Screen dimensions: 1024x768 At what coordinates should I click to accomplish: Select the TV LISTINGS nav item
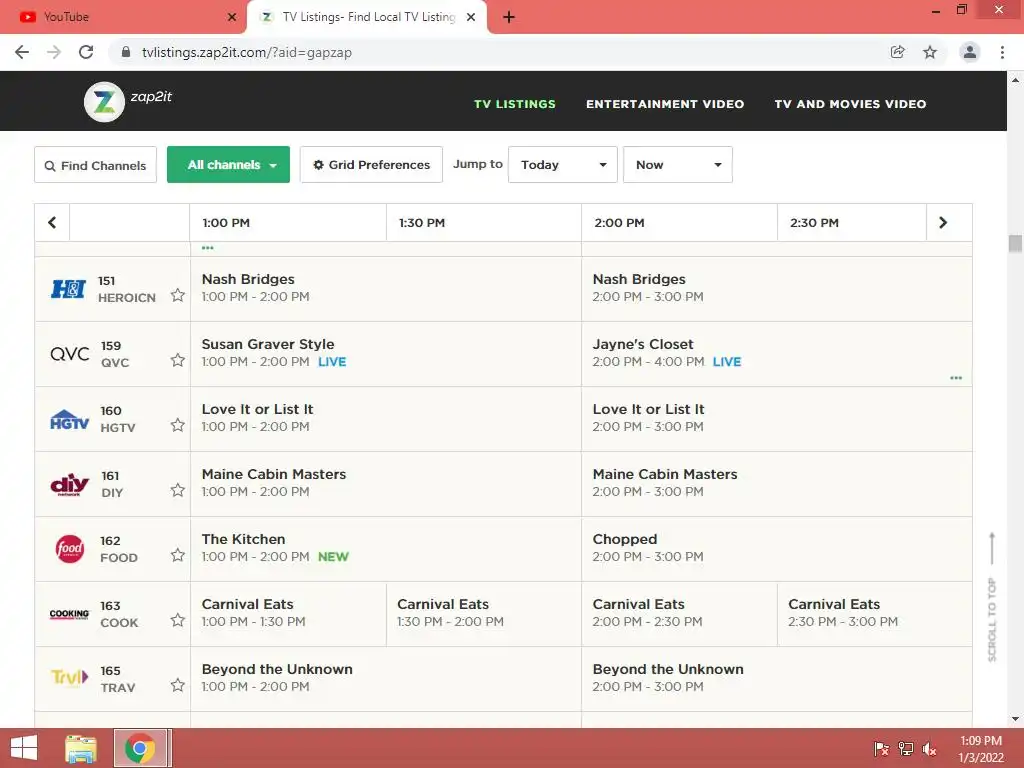coord(515,104)
